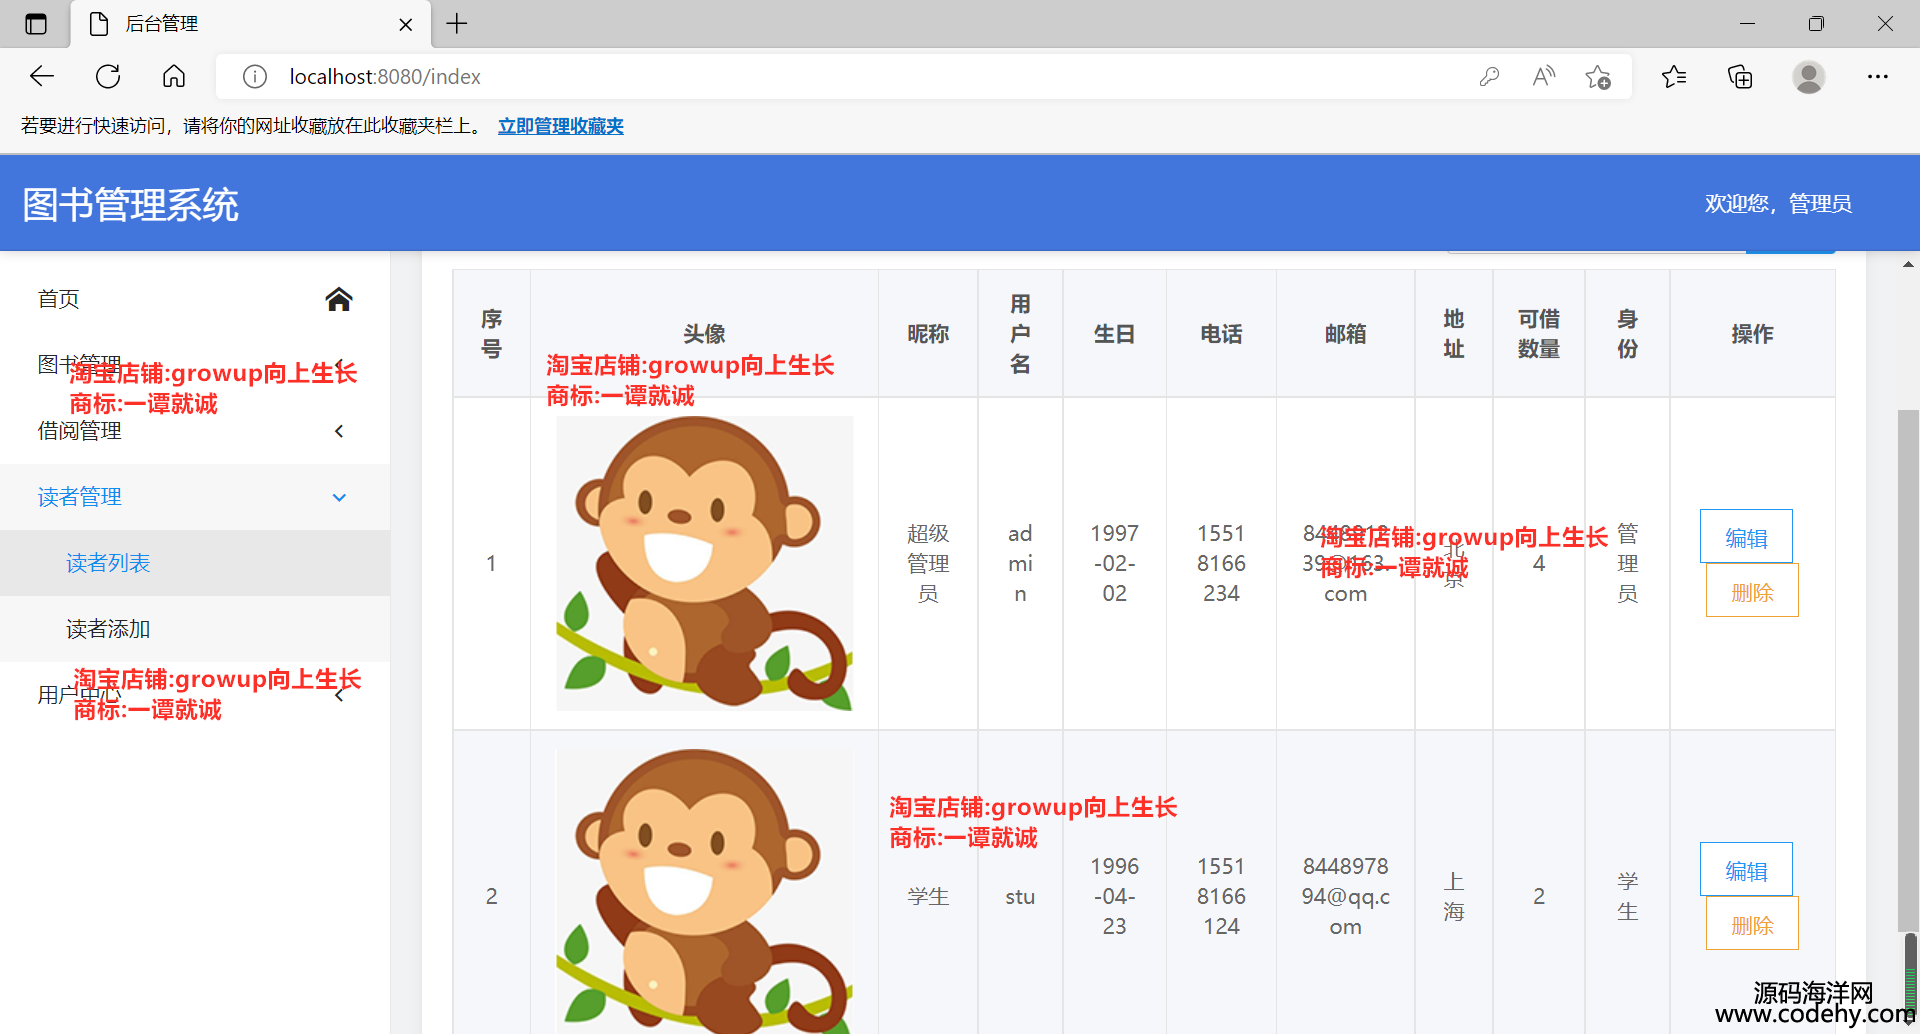Screen dimensions: 1920x1034
Task: Expand the 借阅管理 chevron arrow
Action: pos(339,431)
